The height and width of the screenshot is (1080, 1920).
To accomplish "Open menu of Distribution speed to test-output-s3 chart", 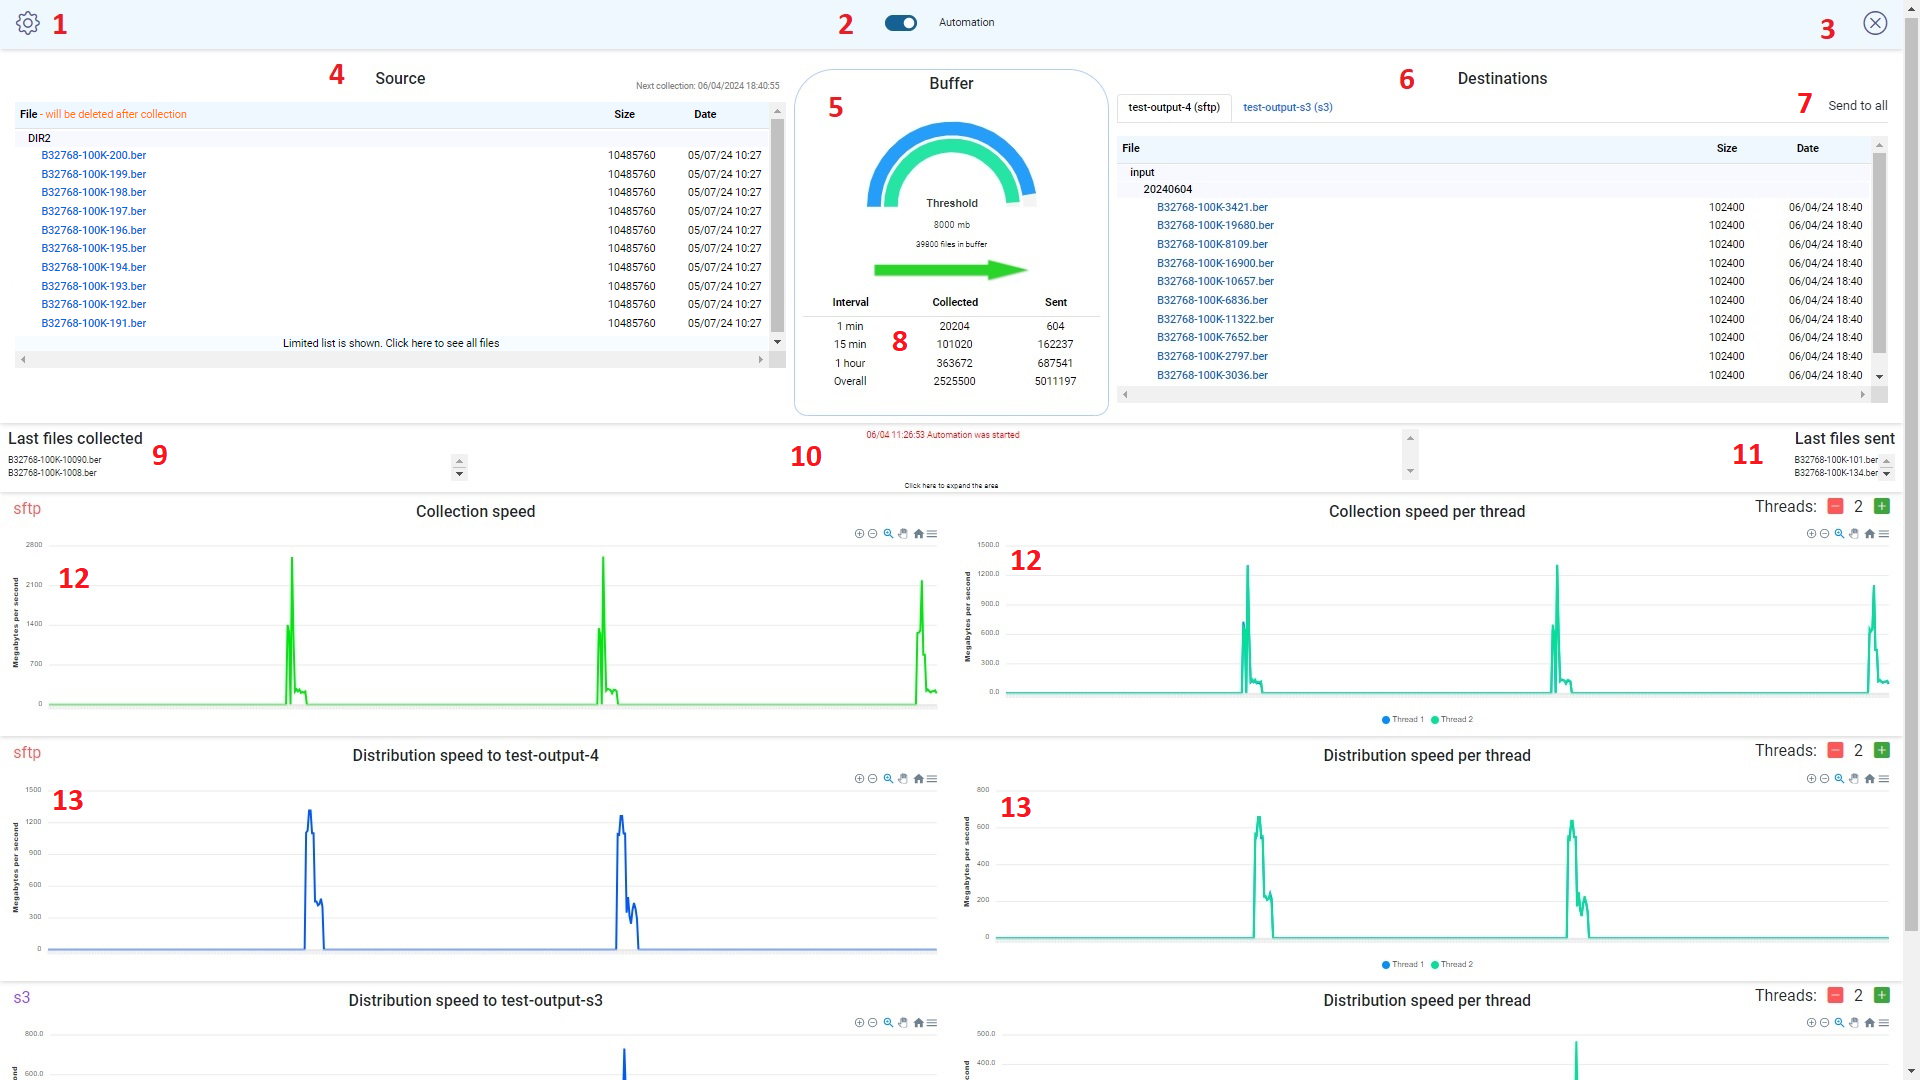I will point(932,1023).
